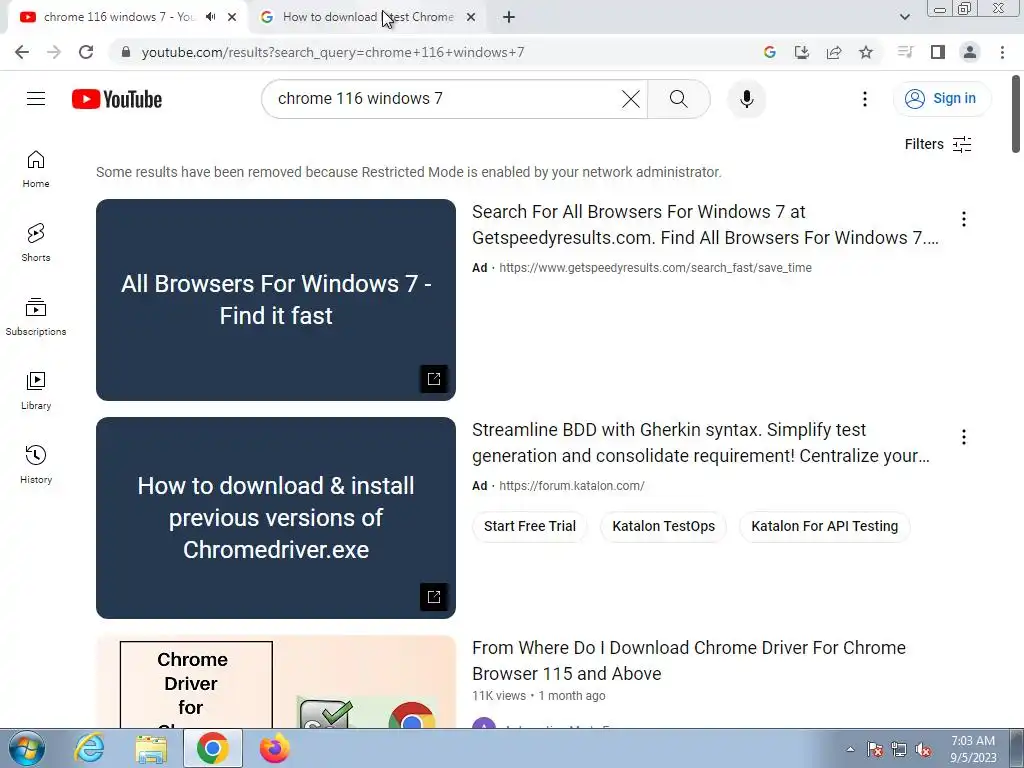The height and width of the screenshot is (768, 1024).
Task: Click Katalon TestOps chip
Action: pos(664,526)
